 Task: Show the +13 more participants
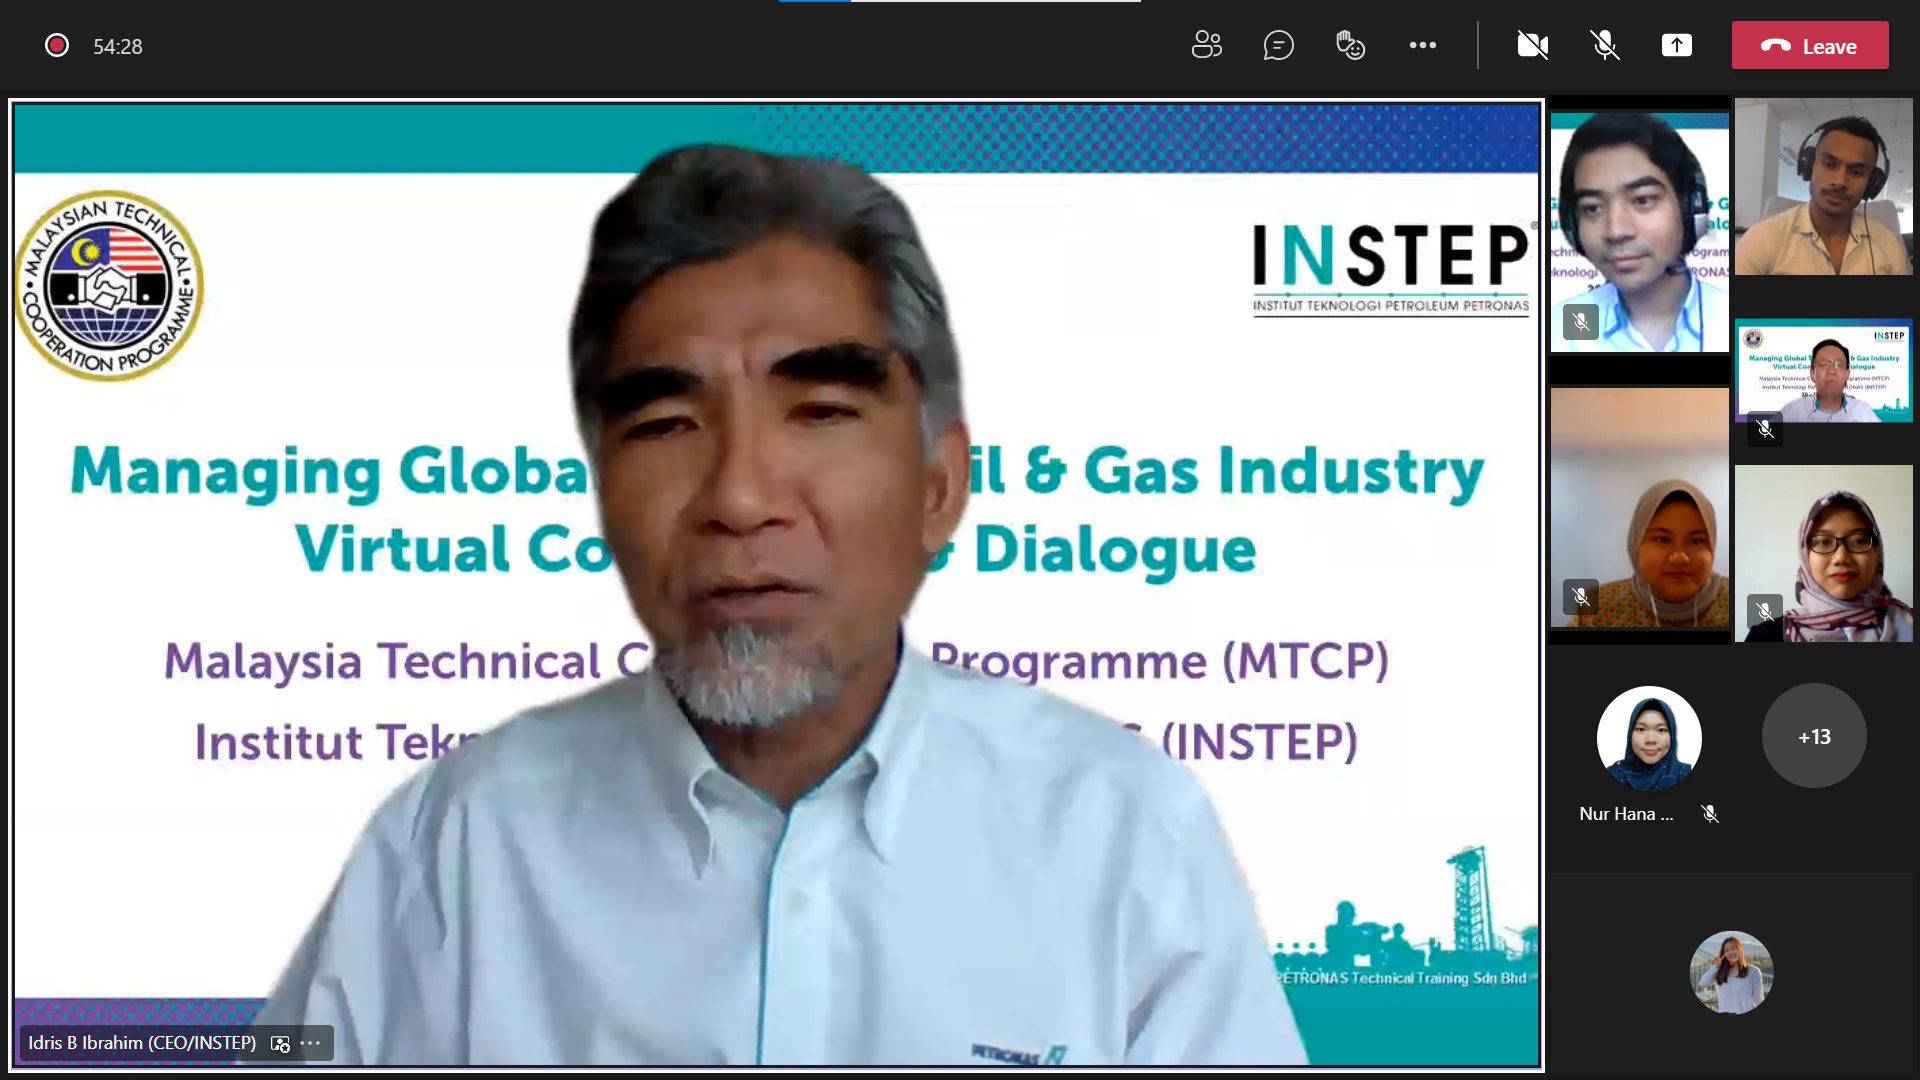point(1814,736)
